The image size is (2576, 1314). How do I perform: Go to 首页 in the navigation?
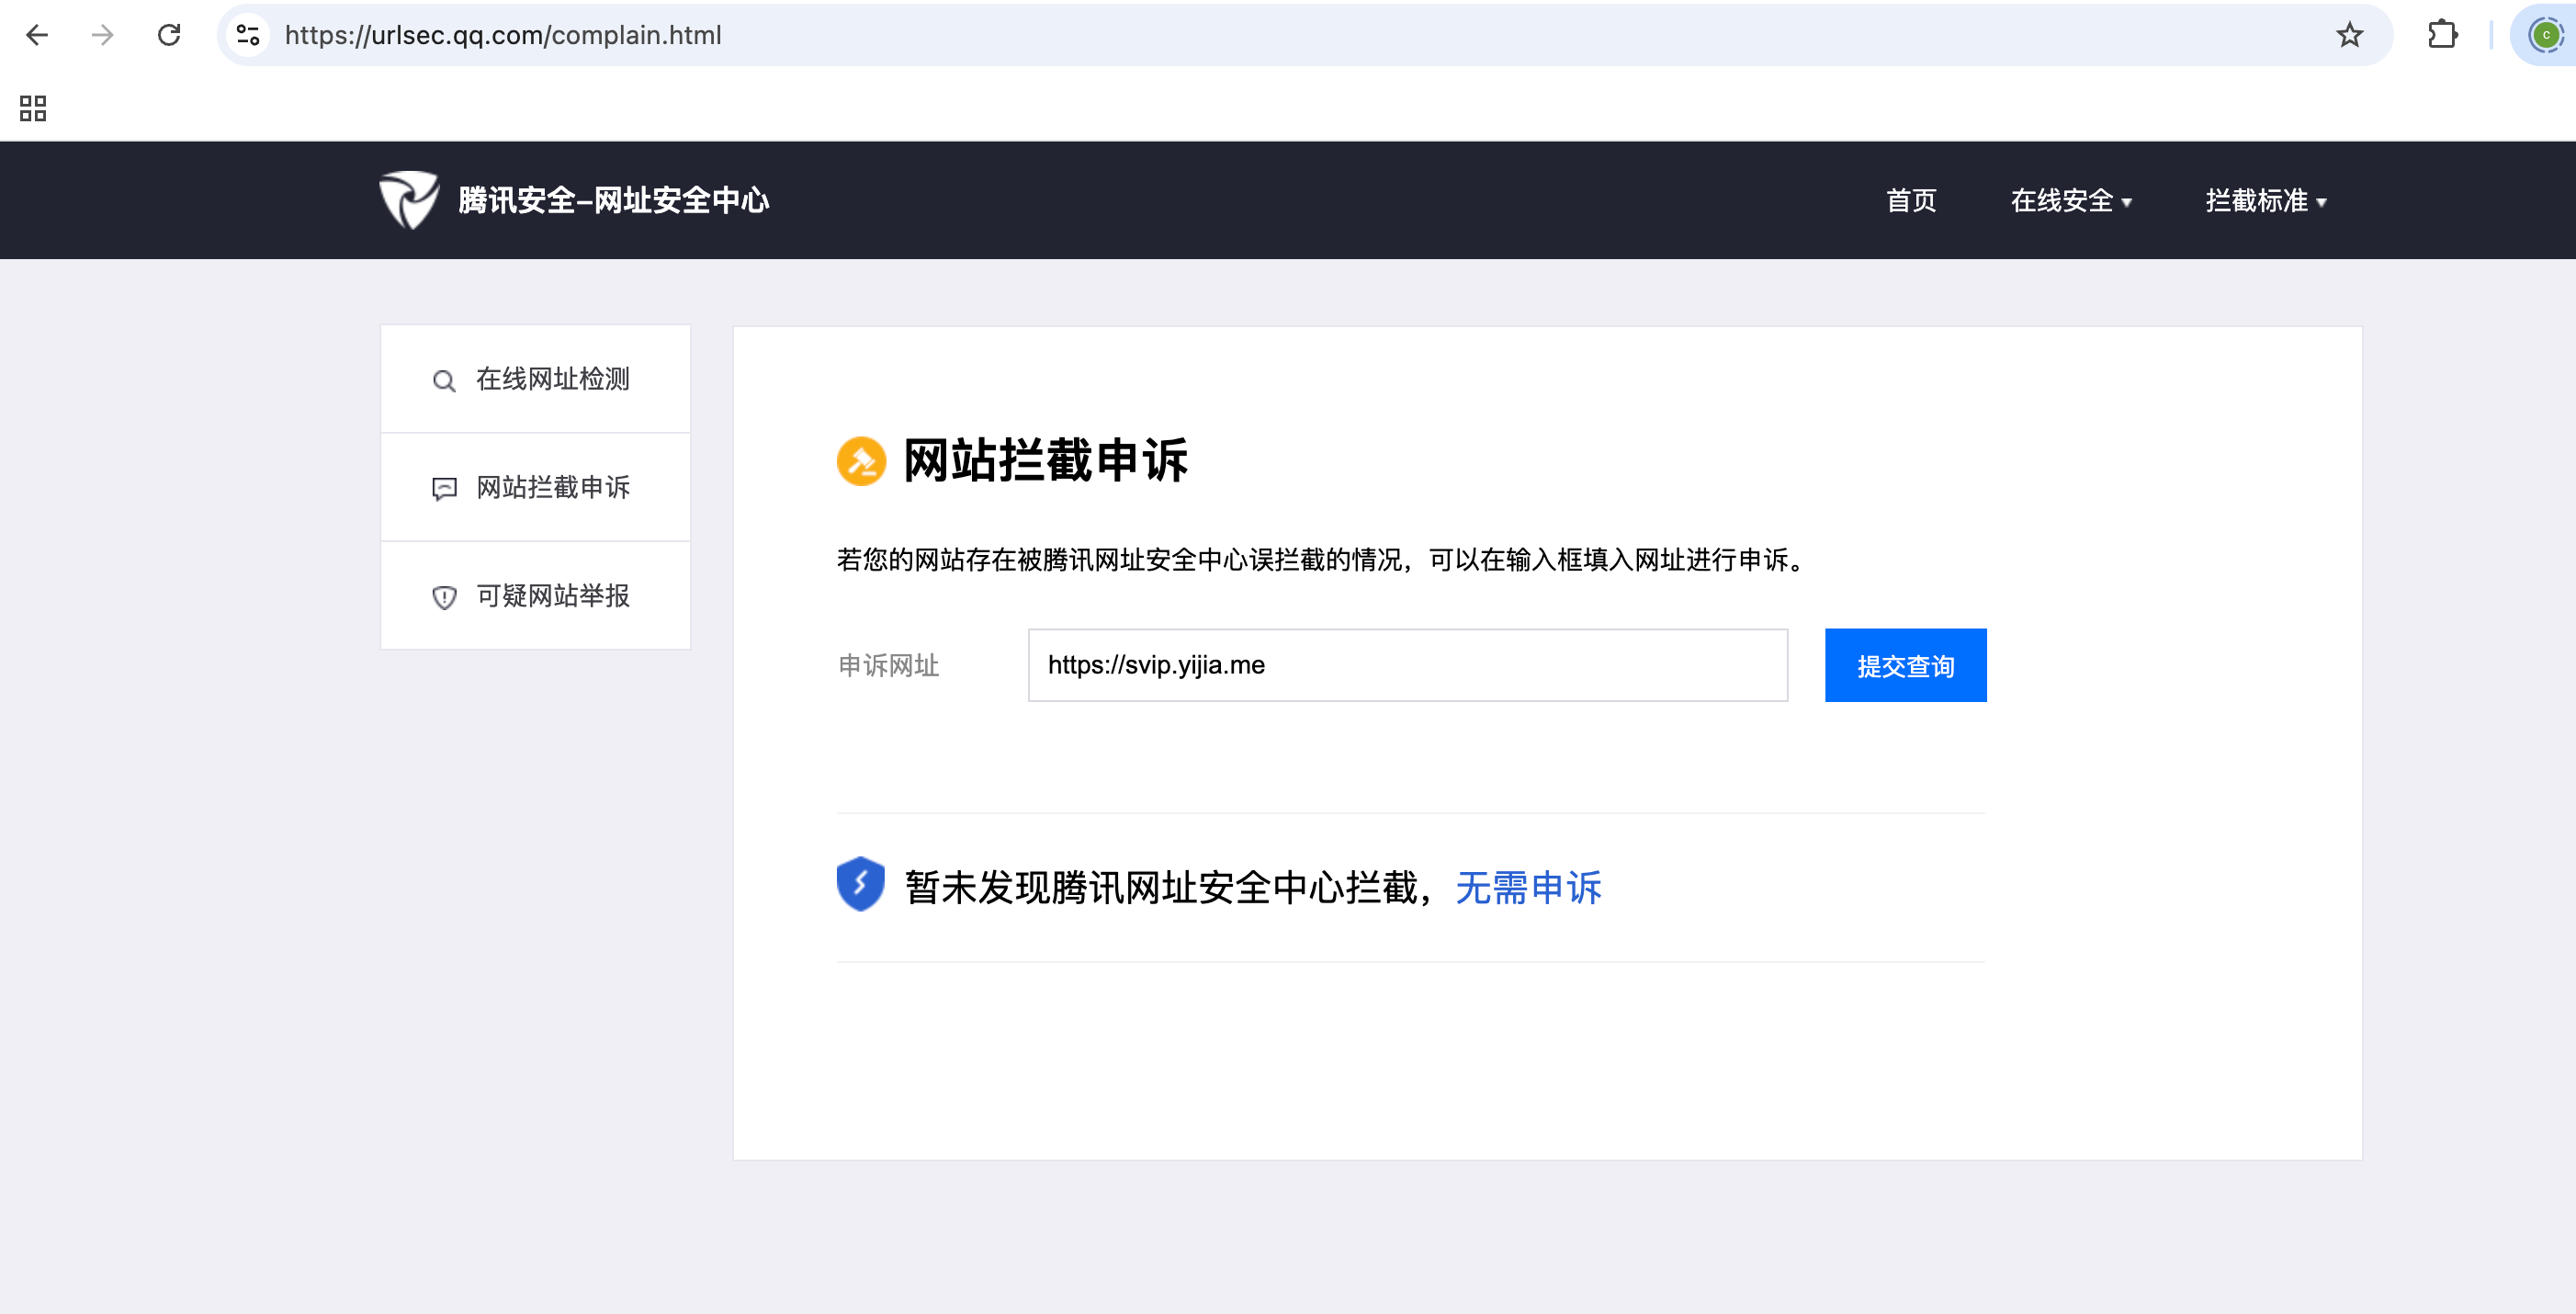[1910, 201]
